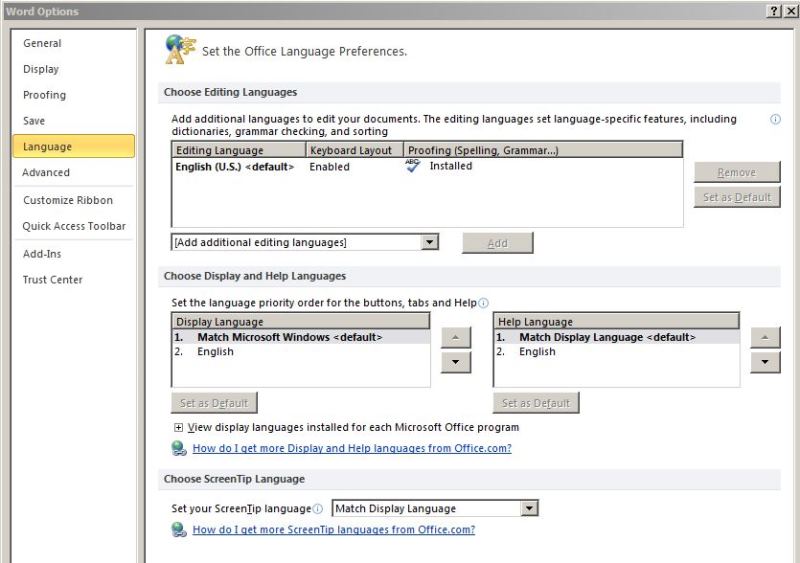
Task: Select English (U.S.) editing language row
Action: 427,166
